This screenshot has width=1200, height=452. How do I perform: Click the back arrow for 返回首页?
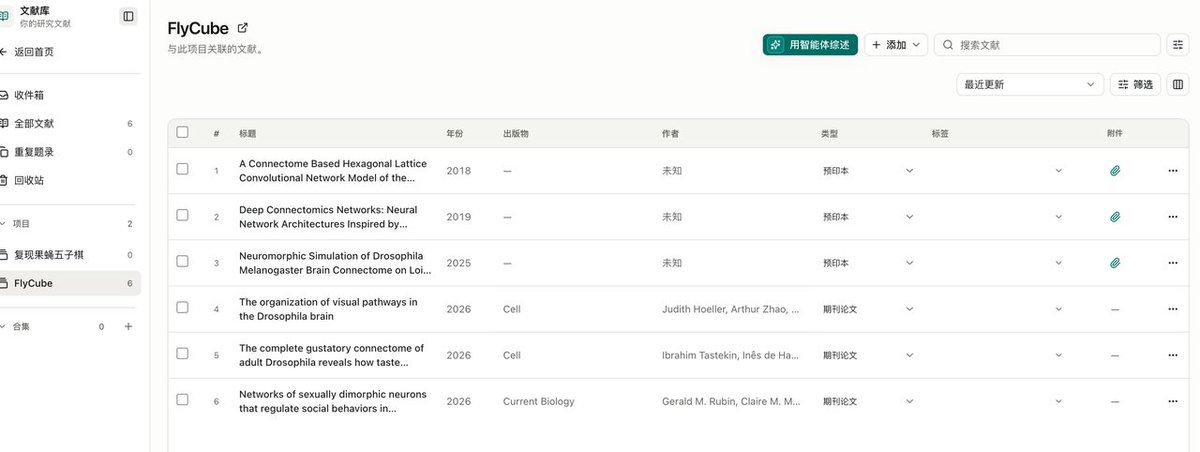[x=4, y=51]
